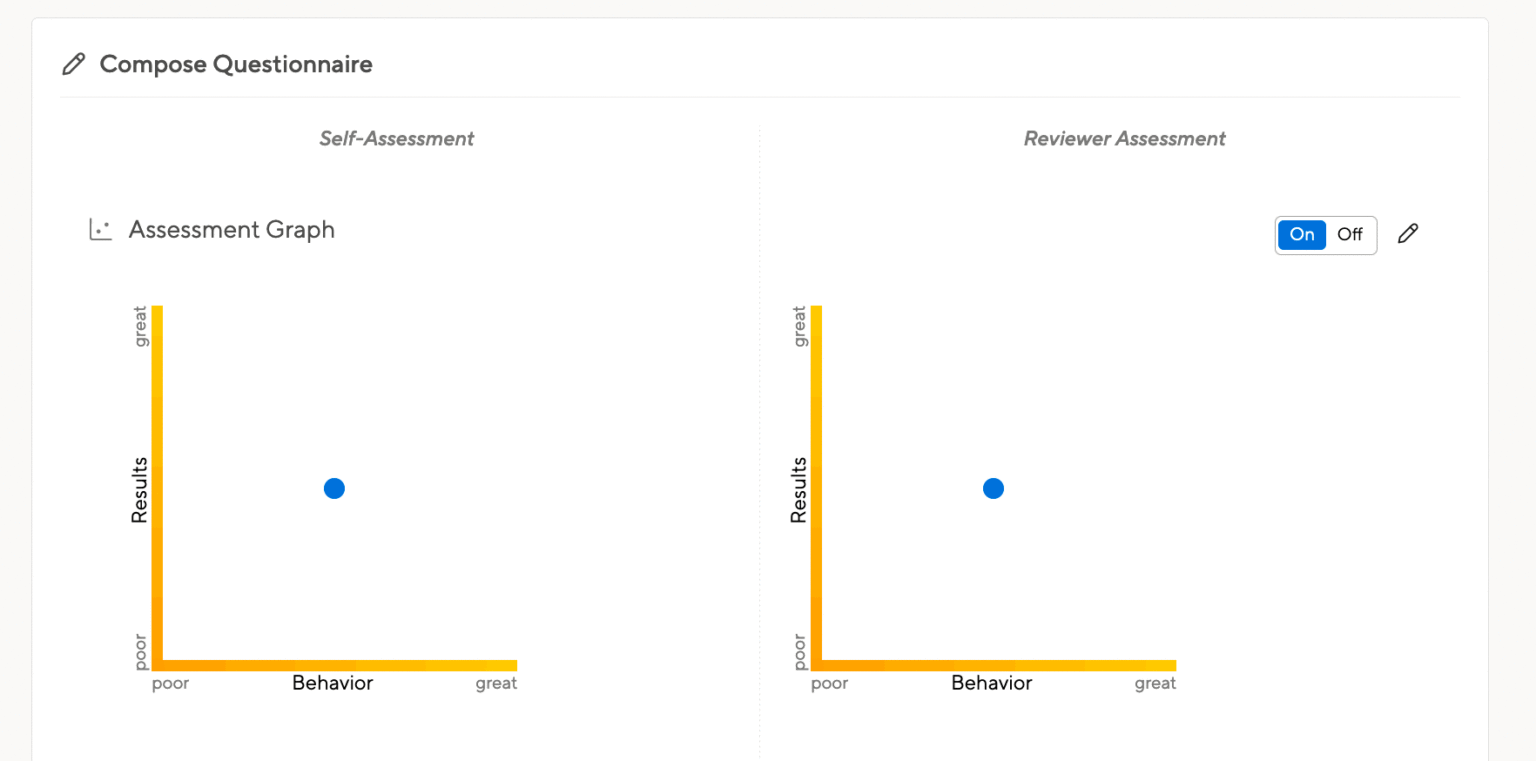Click the pencil icon beside Compose Questionnaire
This screenshot has width=1536, height=761.
pyautogui.click(x=72, y=63)
